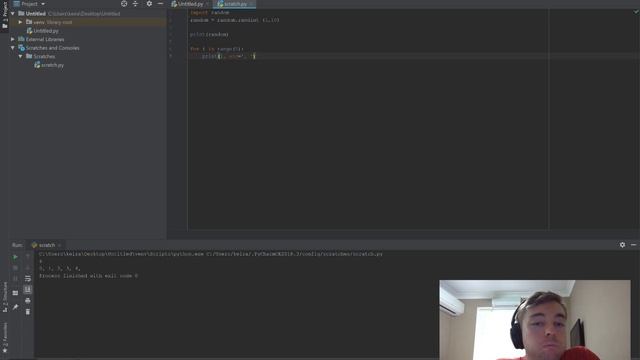Clear console with trash icon
Image resolution: width=640 pixels, height=360 pixels.
click(28, 312)
